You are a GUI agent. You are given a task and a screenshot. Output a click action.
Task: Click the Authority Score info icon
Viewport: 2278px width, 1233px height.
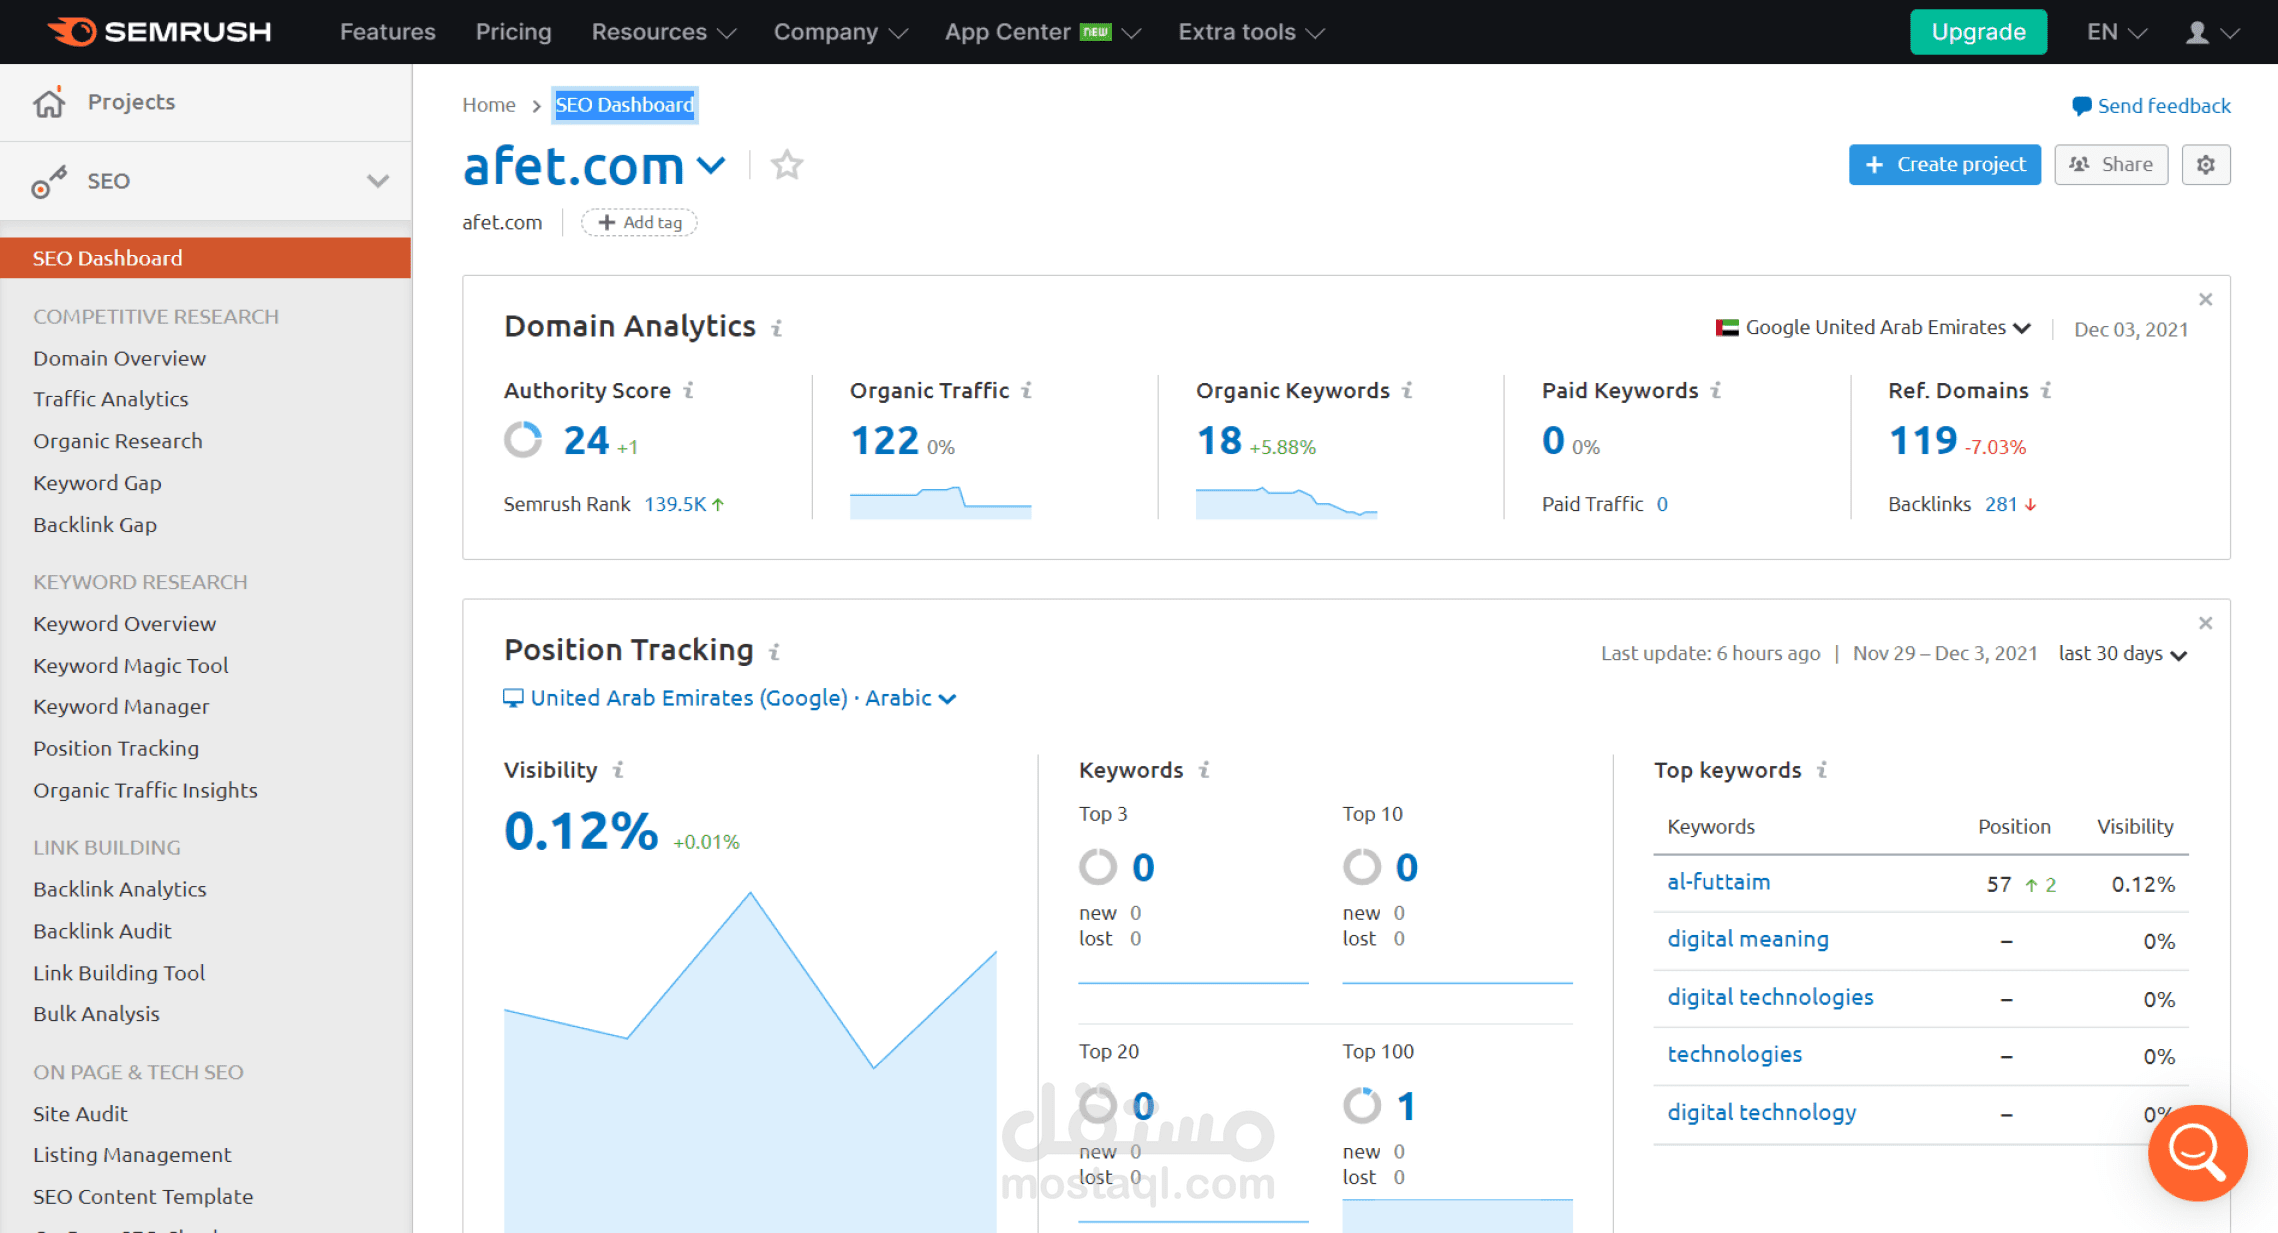coord(689,390)
